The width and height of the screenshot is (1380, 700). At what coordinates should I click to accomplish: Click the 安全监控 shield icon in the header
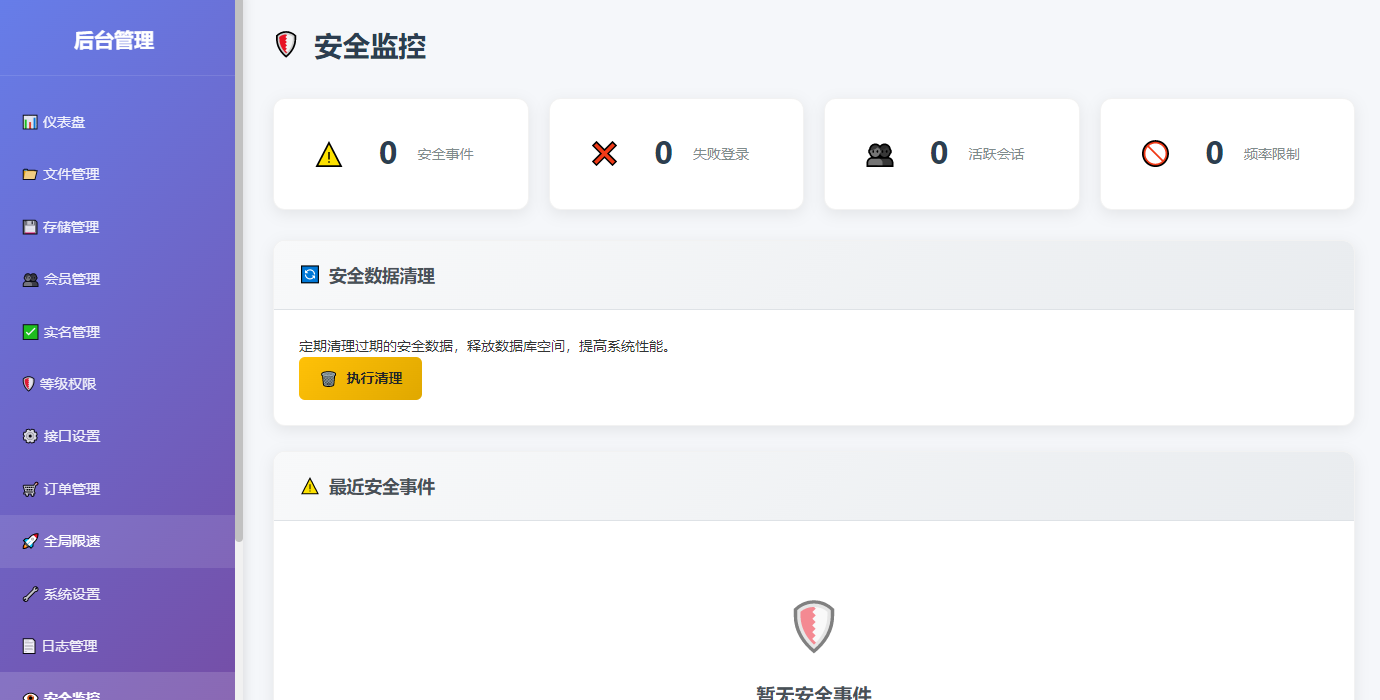(x=287, y=44)
